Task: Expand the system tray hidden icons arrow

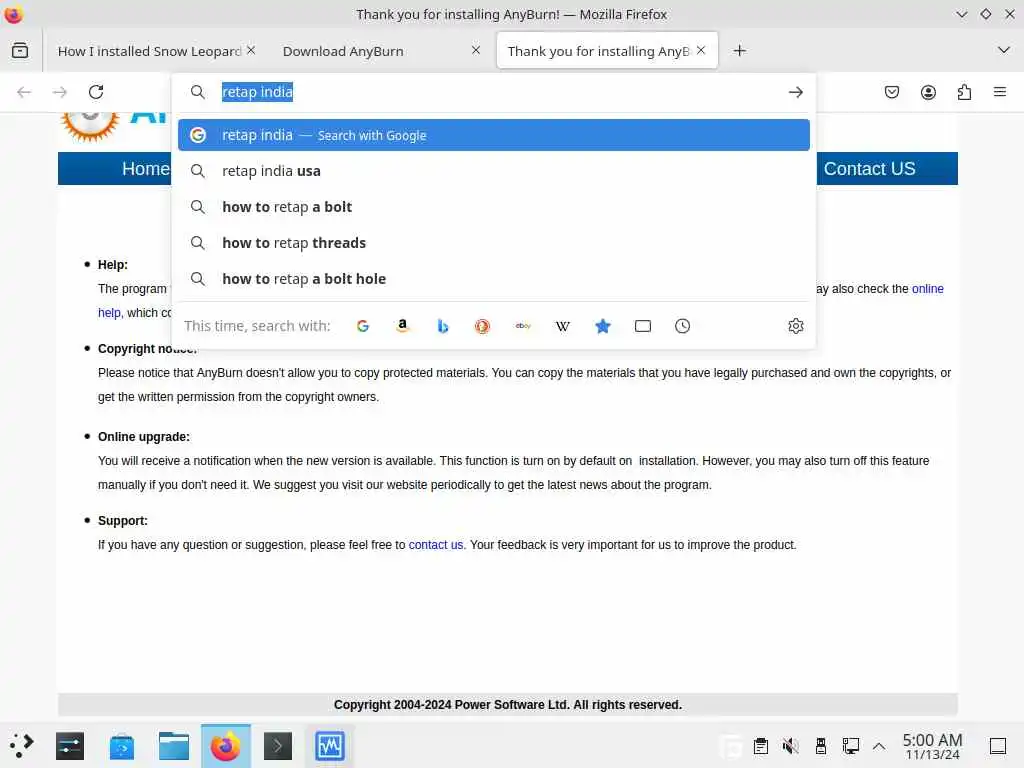Action: click(x=879, y=746)
